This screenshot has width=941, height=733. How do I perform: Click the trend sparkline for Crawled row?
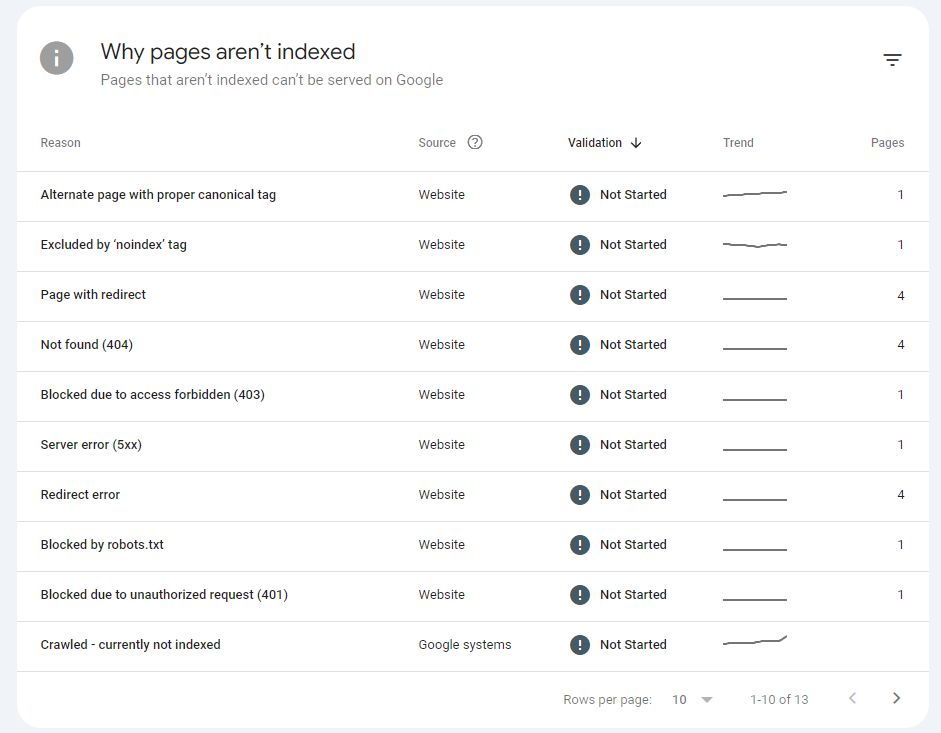tap(755, 641)
